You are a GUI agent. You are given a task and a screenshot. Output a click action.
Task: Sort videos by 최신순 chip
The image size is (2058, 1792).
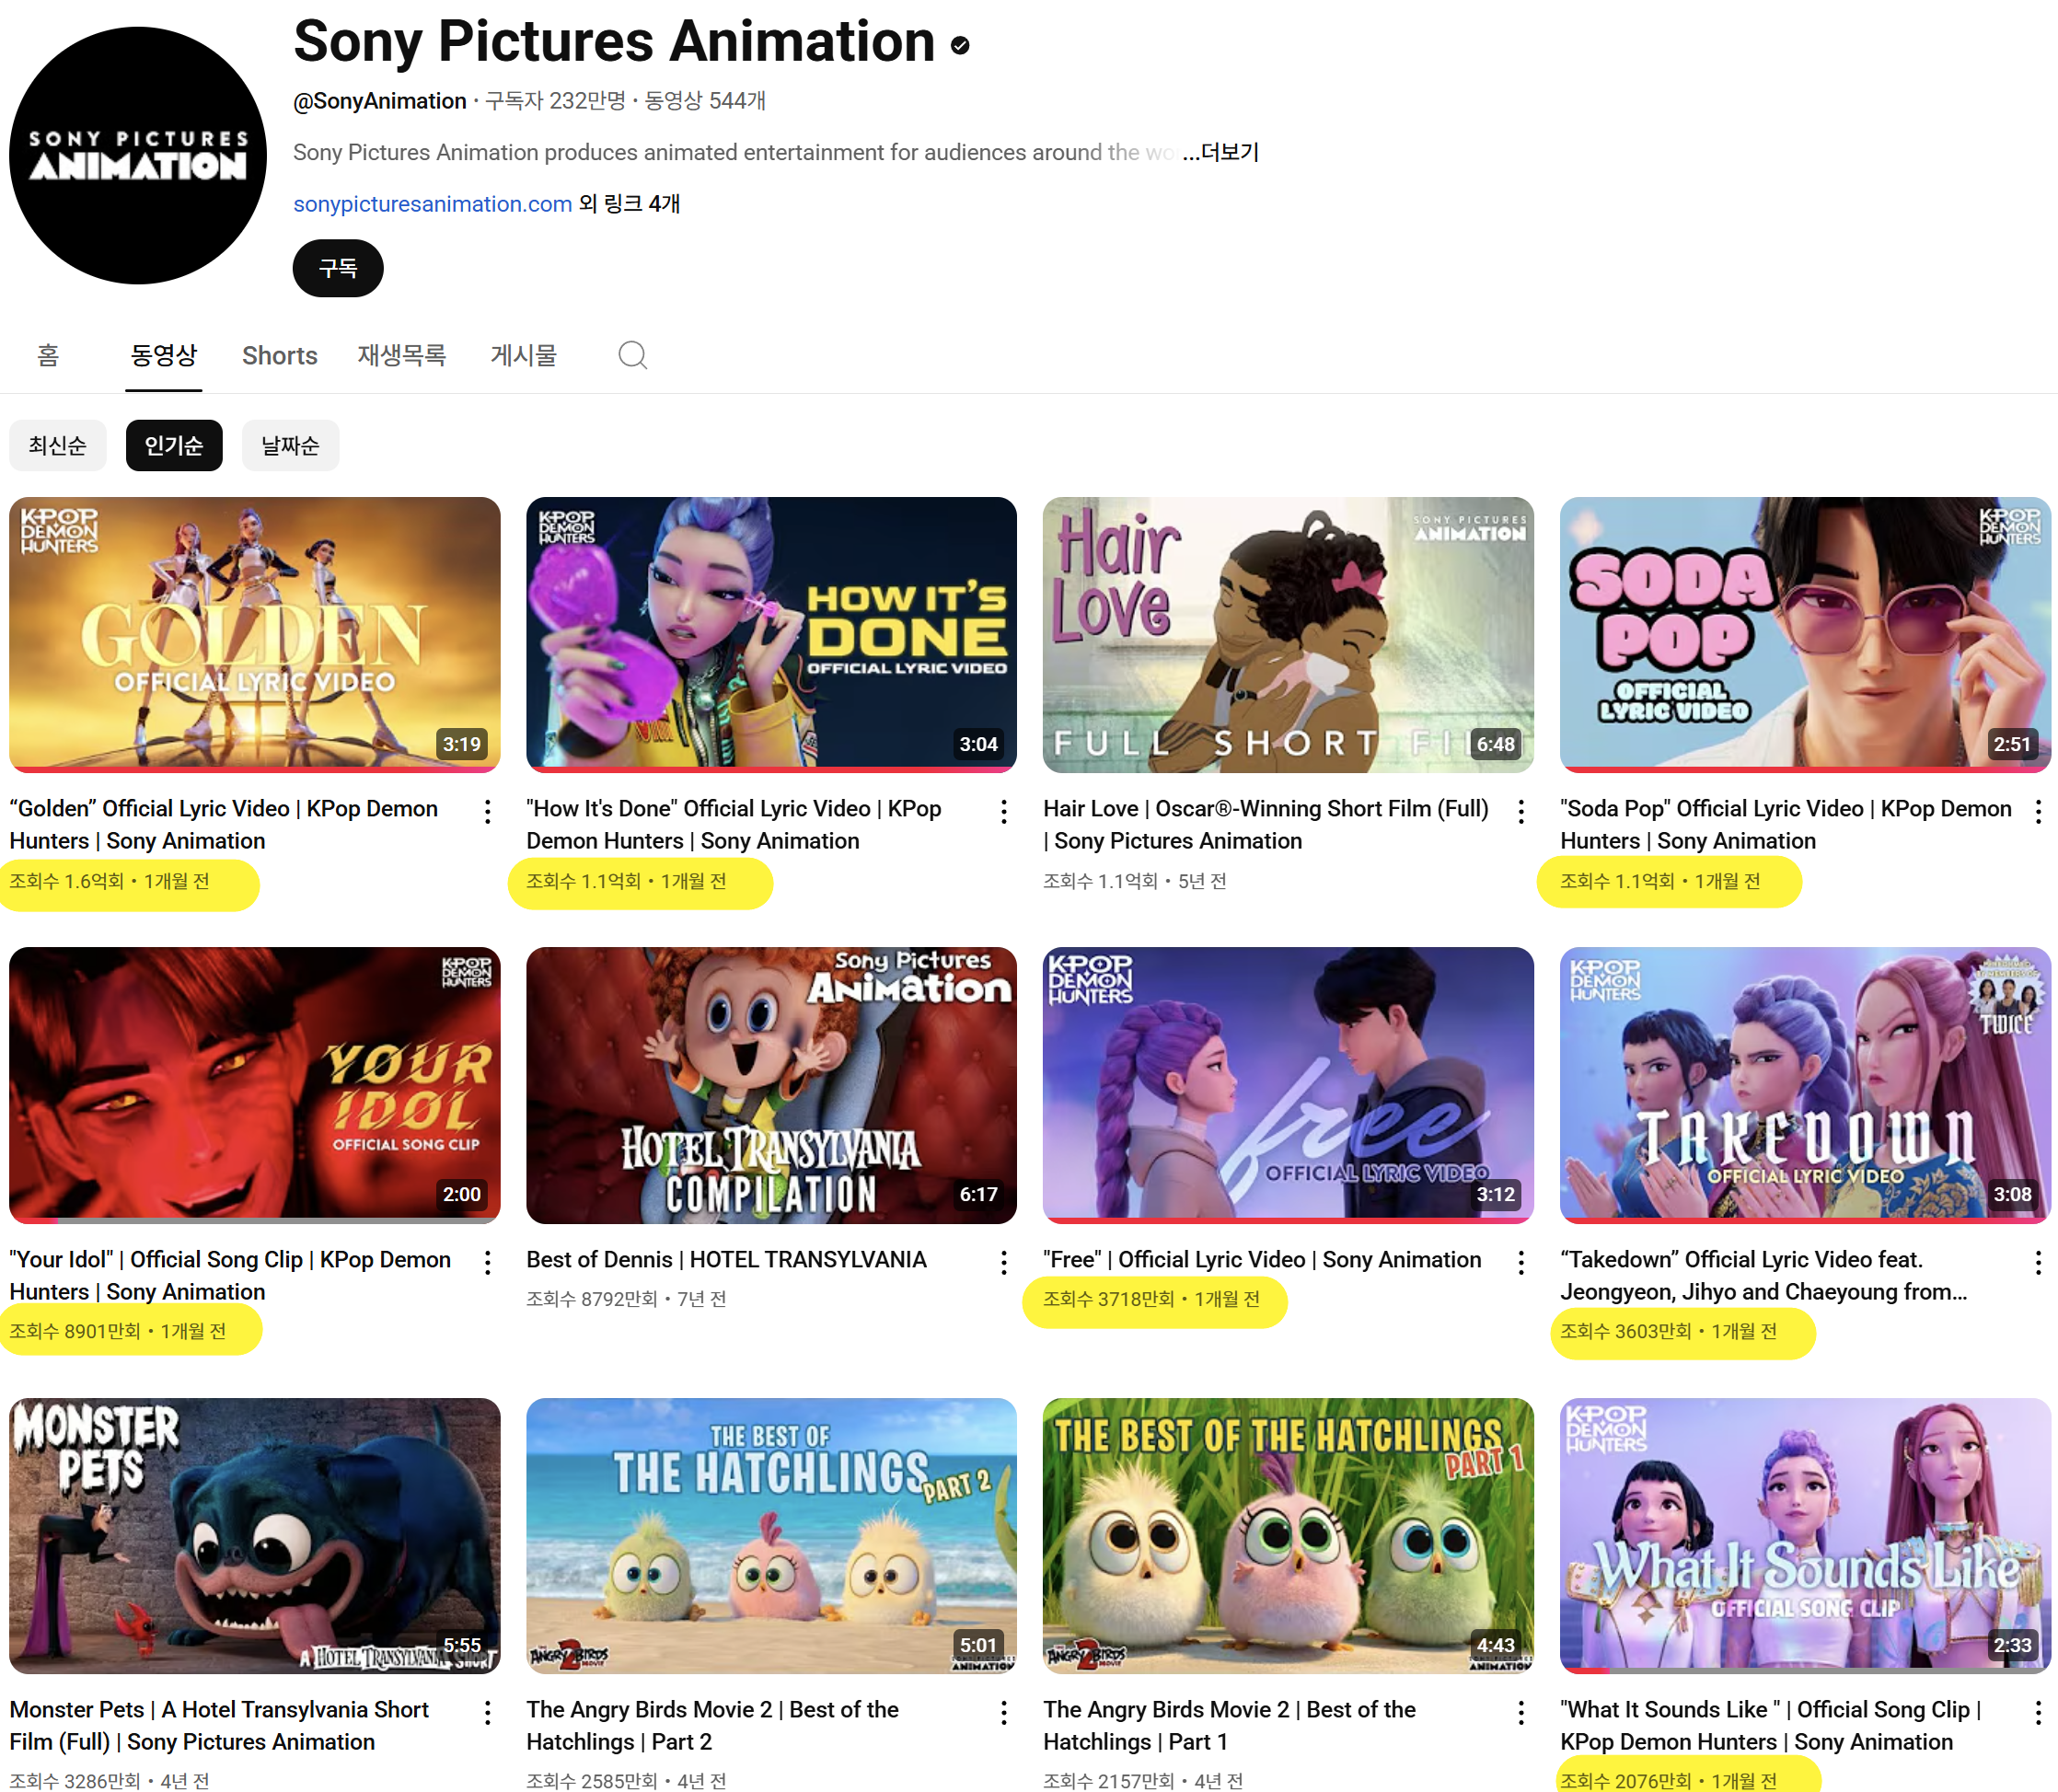pos(58,445)
